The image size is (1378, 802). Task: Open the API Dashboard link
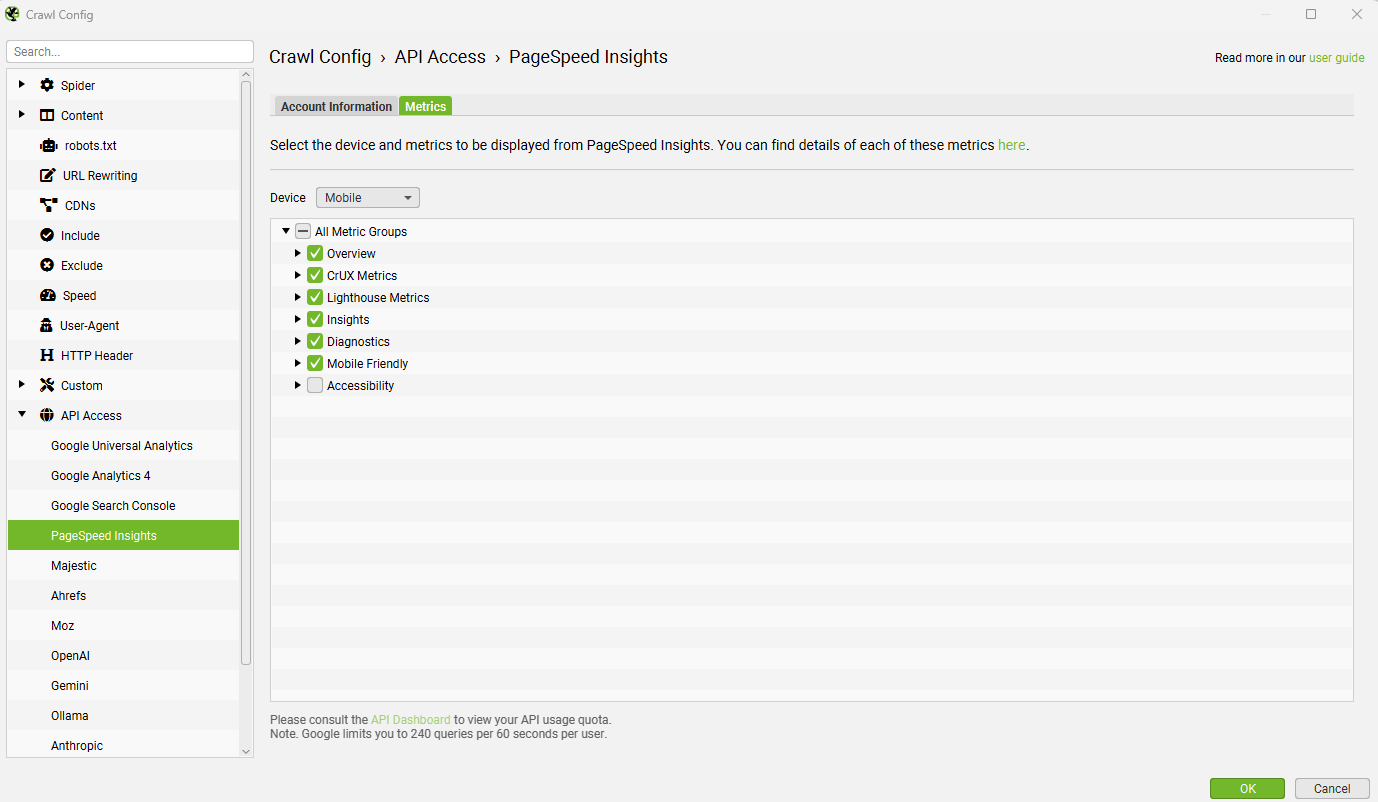click(410, 719)
